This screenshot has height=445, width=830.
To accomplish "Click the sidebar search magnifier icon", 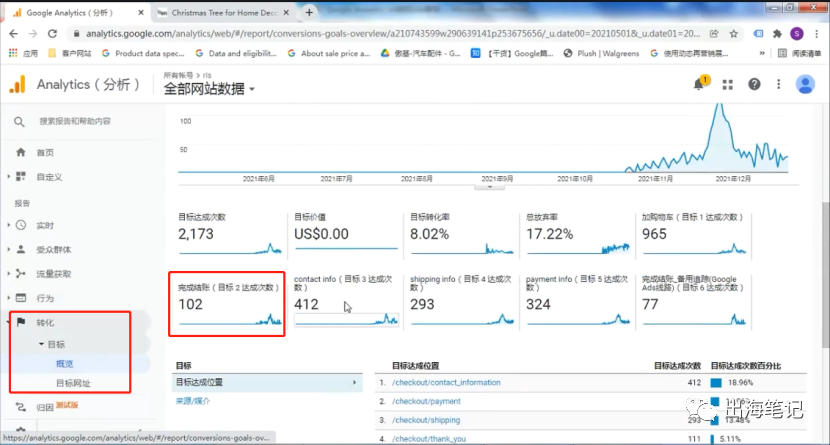I will click(19, 122).
